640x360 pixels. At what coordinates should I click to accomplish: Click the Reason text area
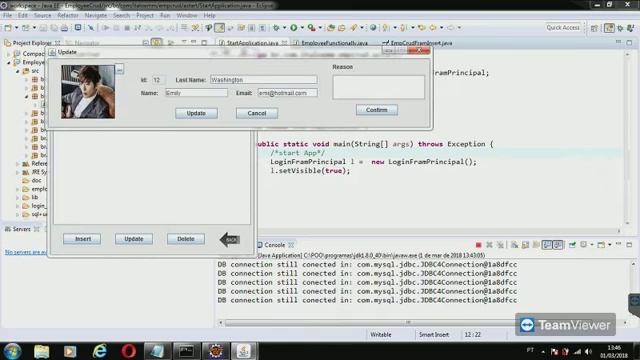pos(378,87)
